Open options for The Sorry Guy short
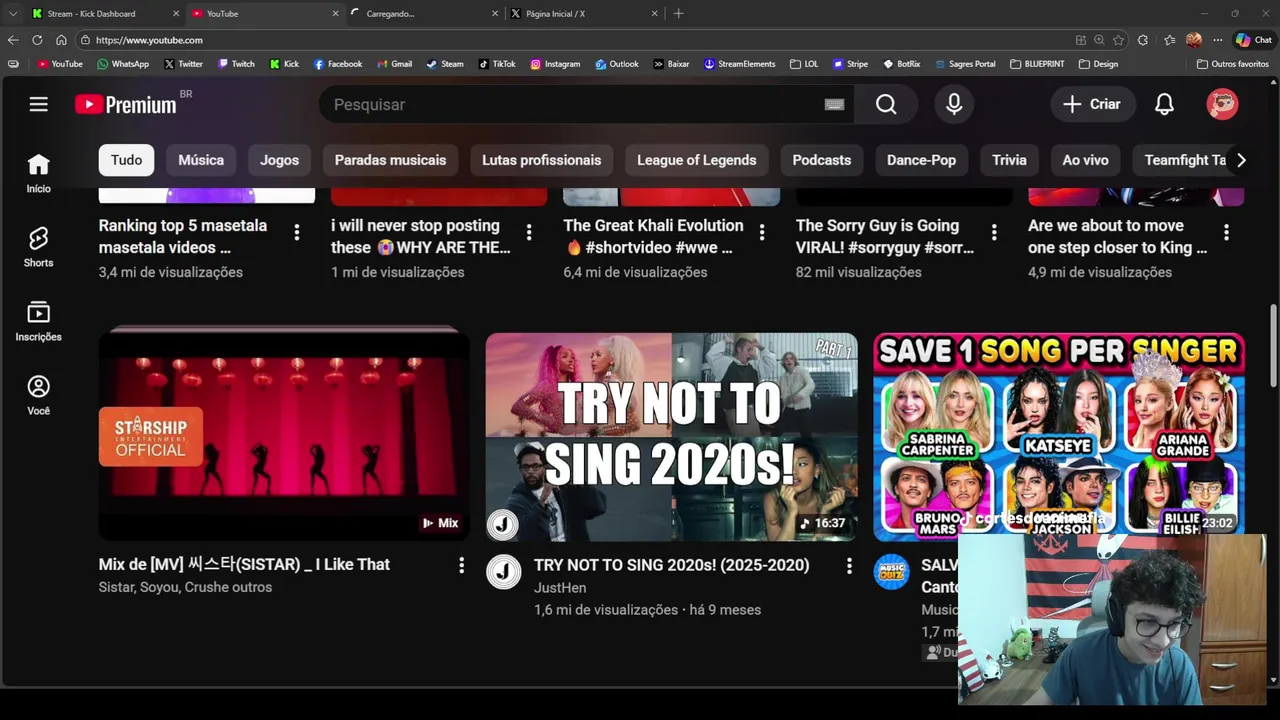This screenshot has height=720, width=1280. pyautogui.click(x=994, y=232)
